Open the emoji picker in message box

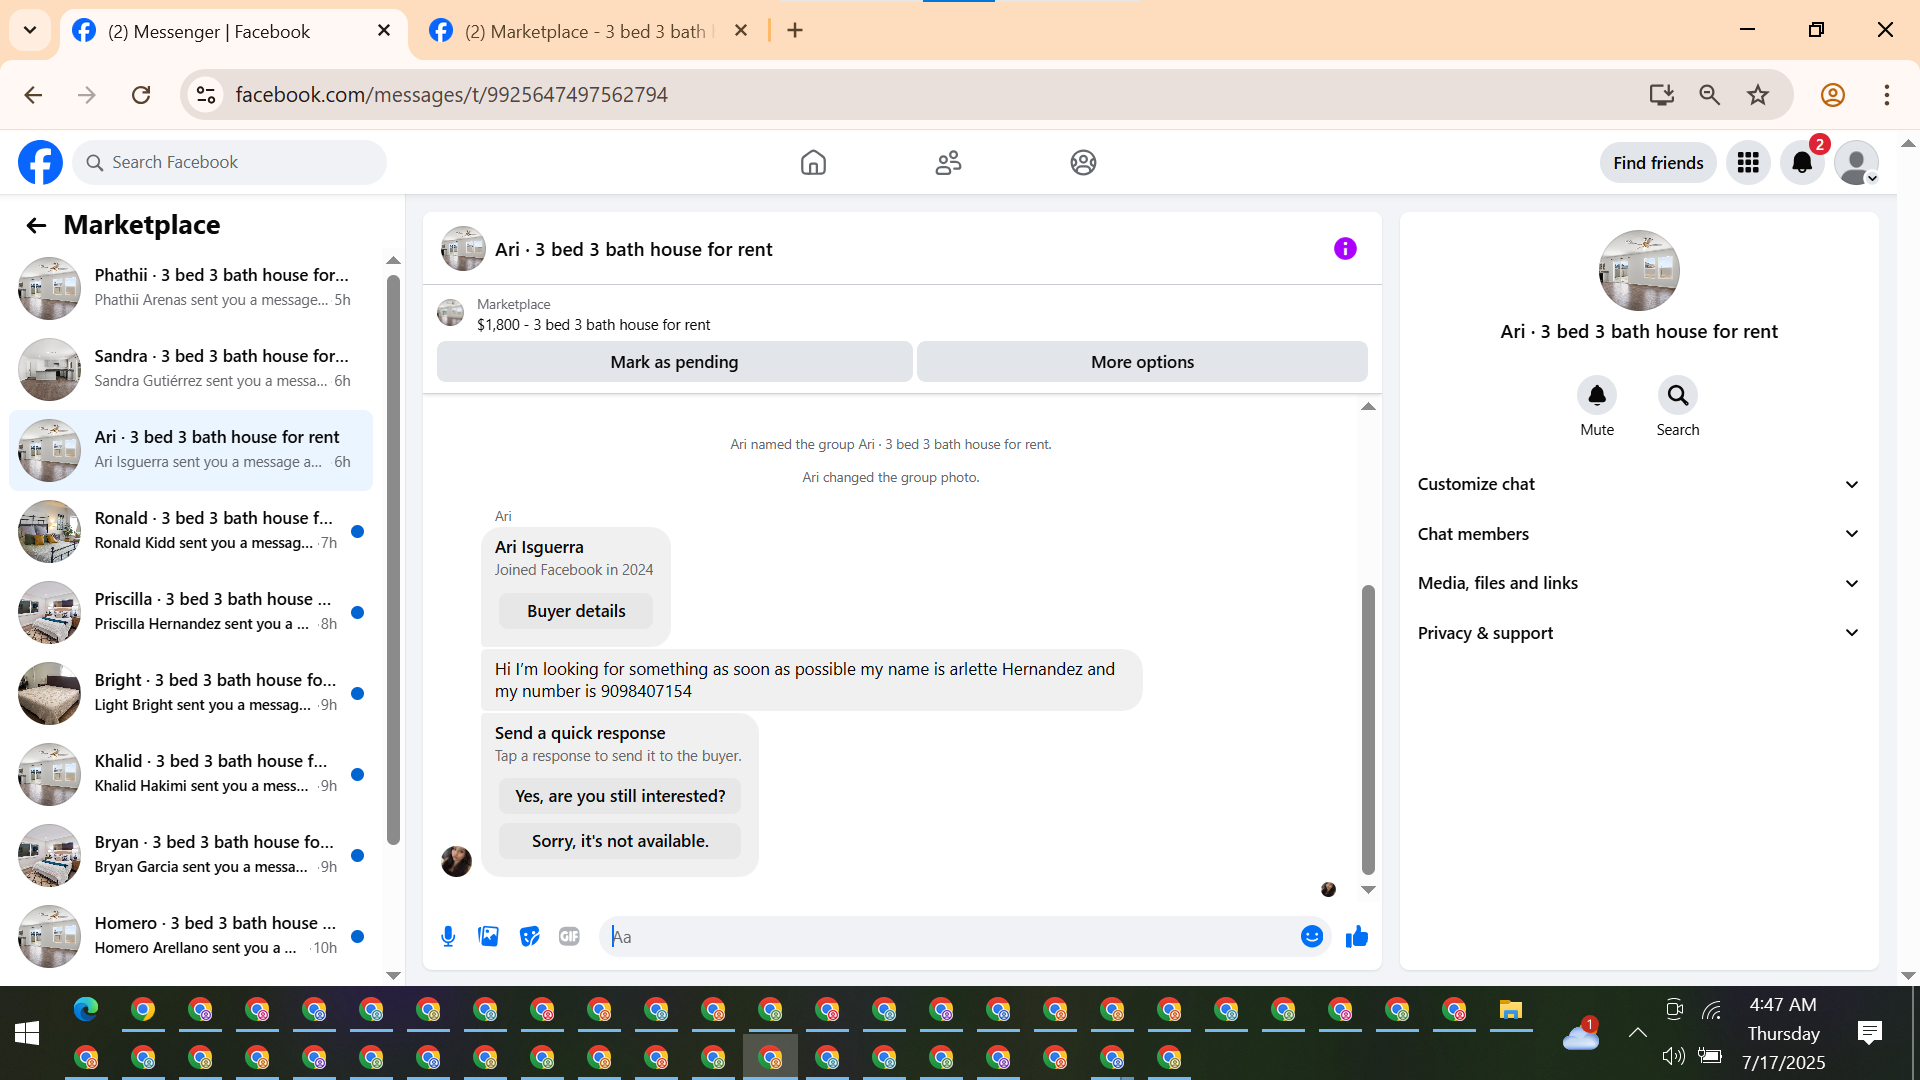[x=1311, y=937]
